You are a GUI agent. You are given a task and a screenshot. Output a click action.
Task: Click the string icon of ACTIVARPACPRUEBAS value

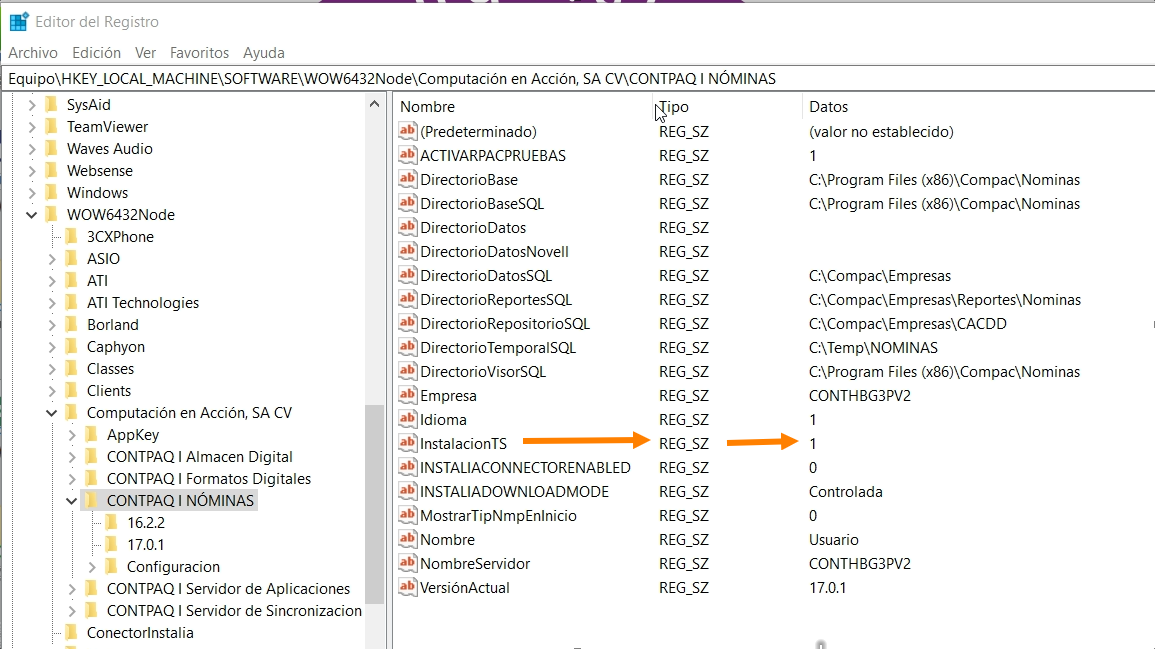point(407,155)
